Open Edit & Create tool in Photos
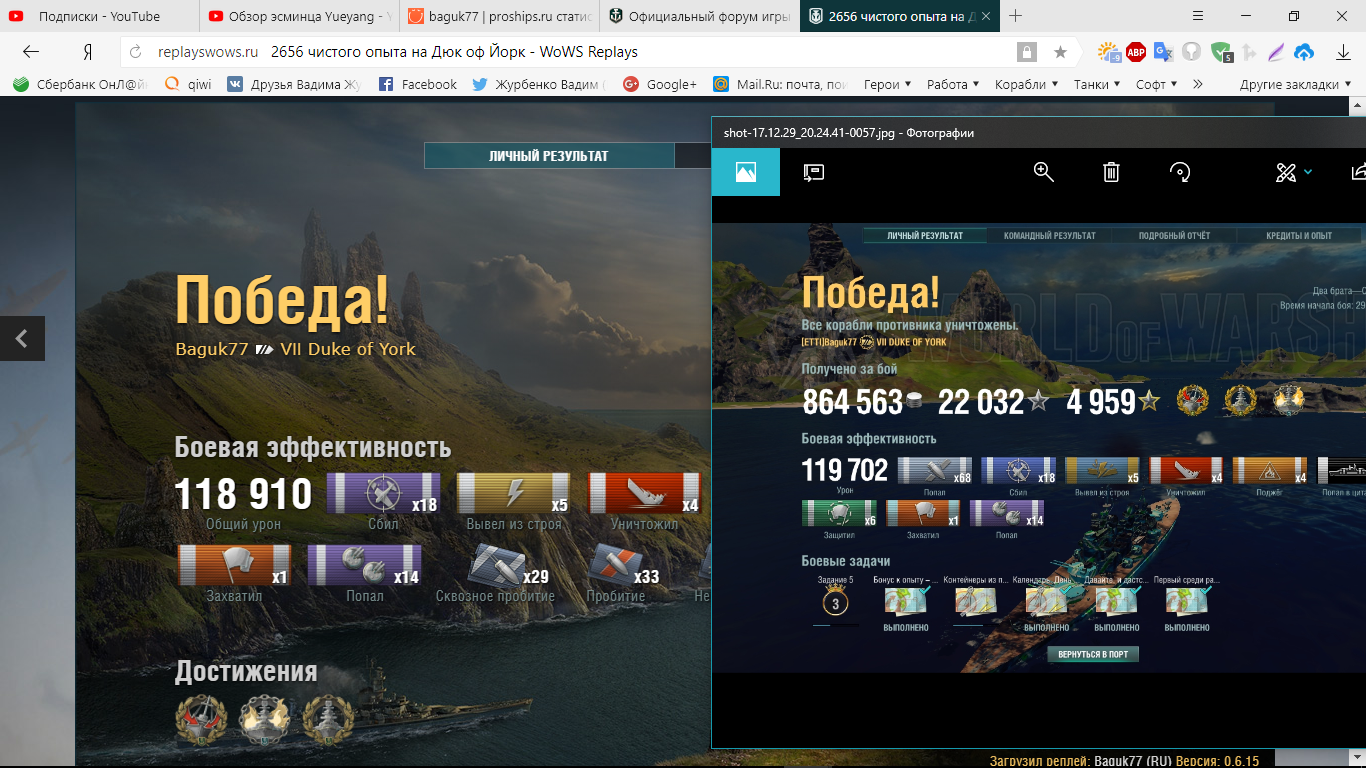This screenshot has width=1366, height=768. coord(1286,172)
